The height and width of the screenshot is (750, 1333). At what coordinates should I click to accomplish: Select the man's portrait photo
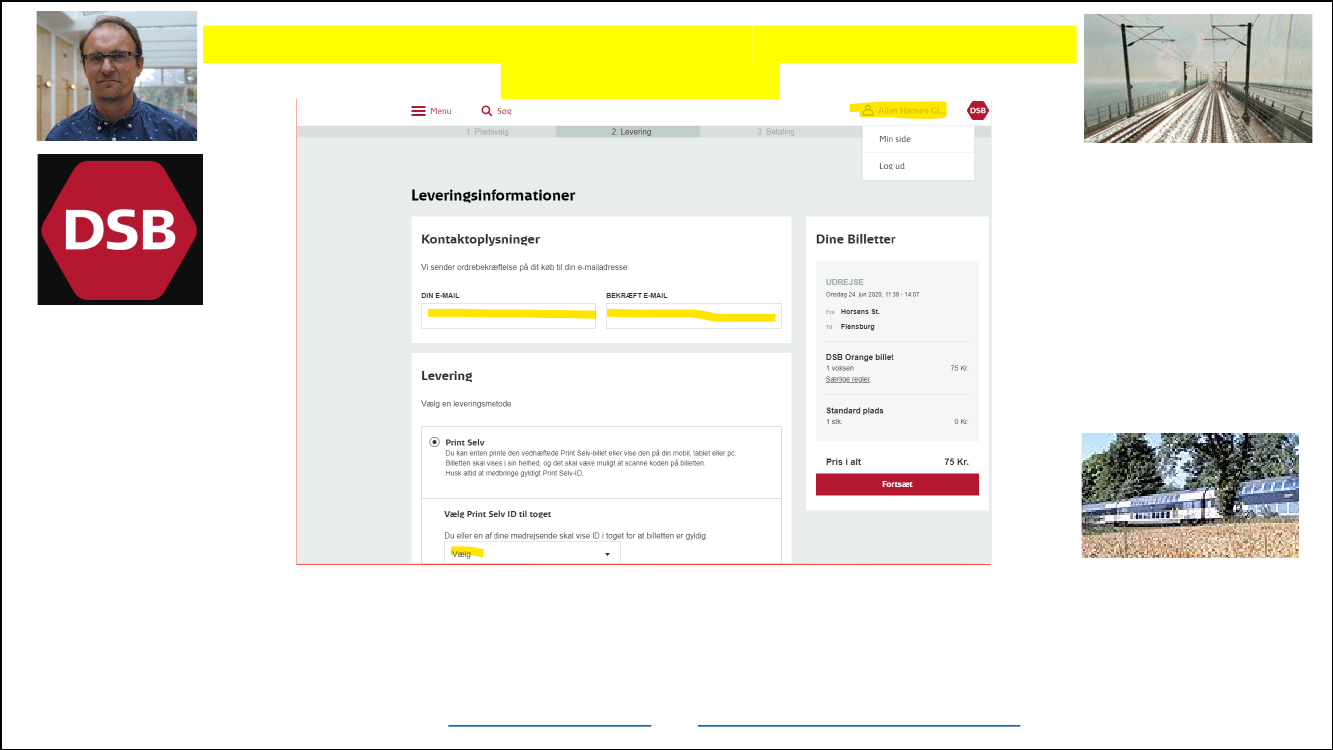point(117,76)
